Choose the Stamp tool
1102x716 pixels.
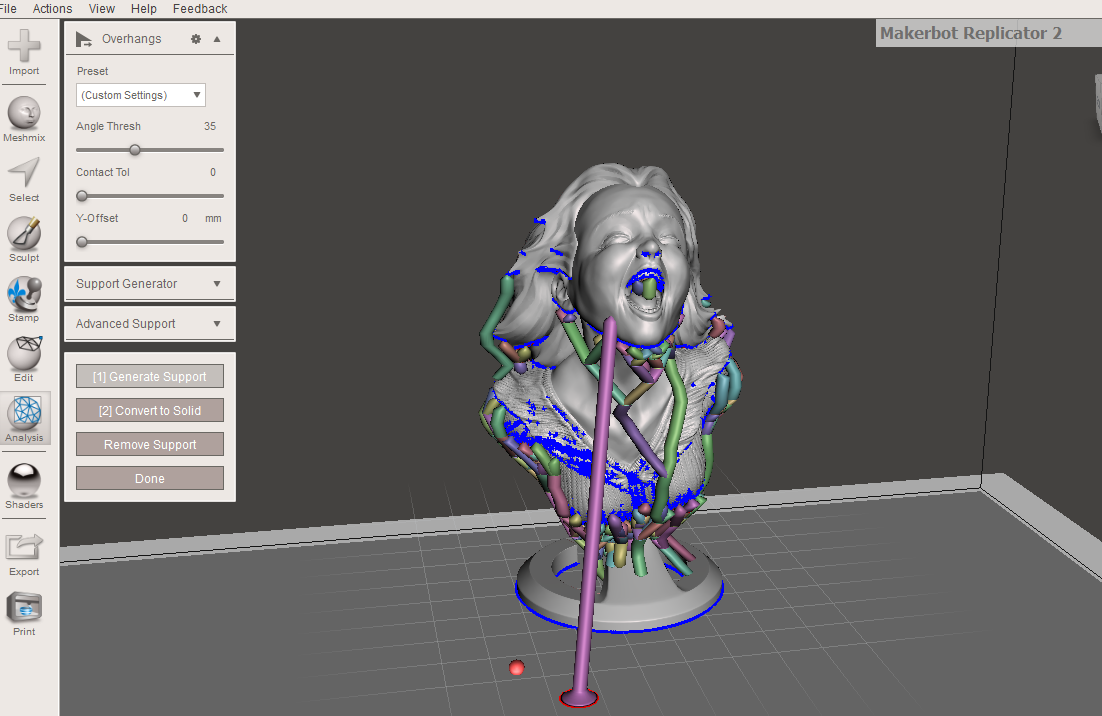[23, 291]
